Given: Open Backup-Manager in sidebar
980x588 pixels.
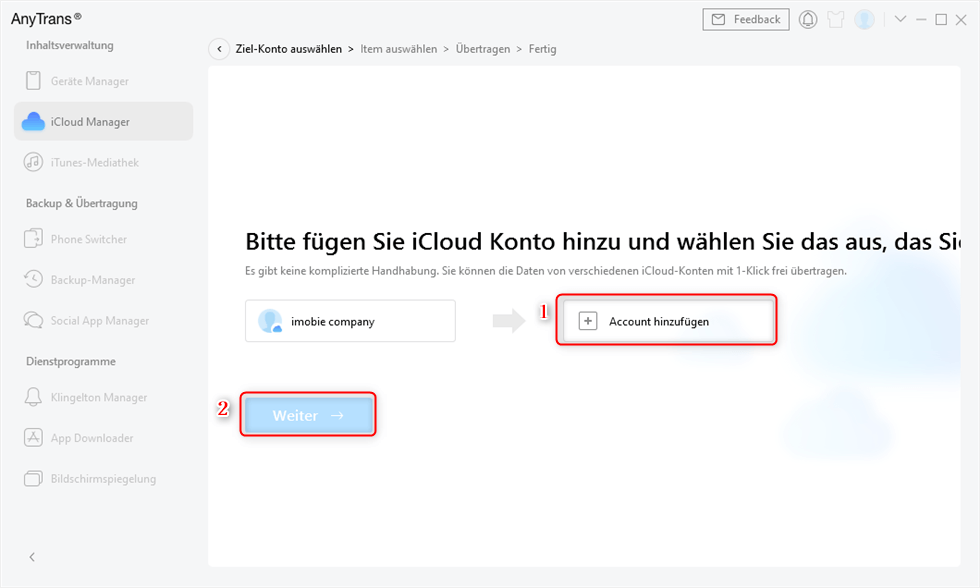Looking at the screenshot, I should [x=103, y=279].
